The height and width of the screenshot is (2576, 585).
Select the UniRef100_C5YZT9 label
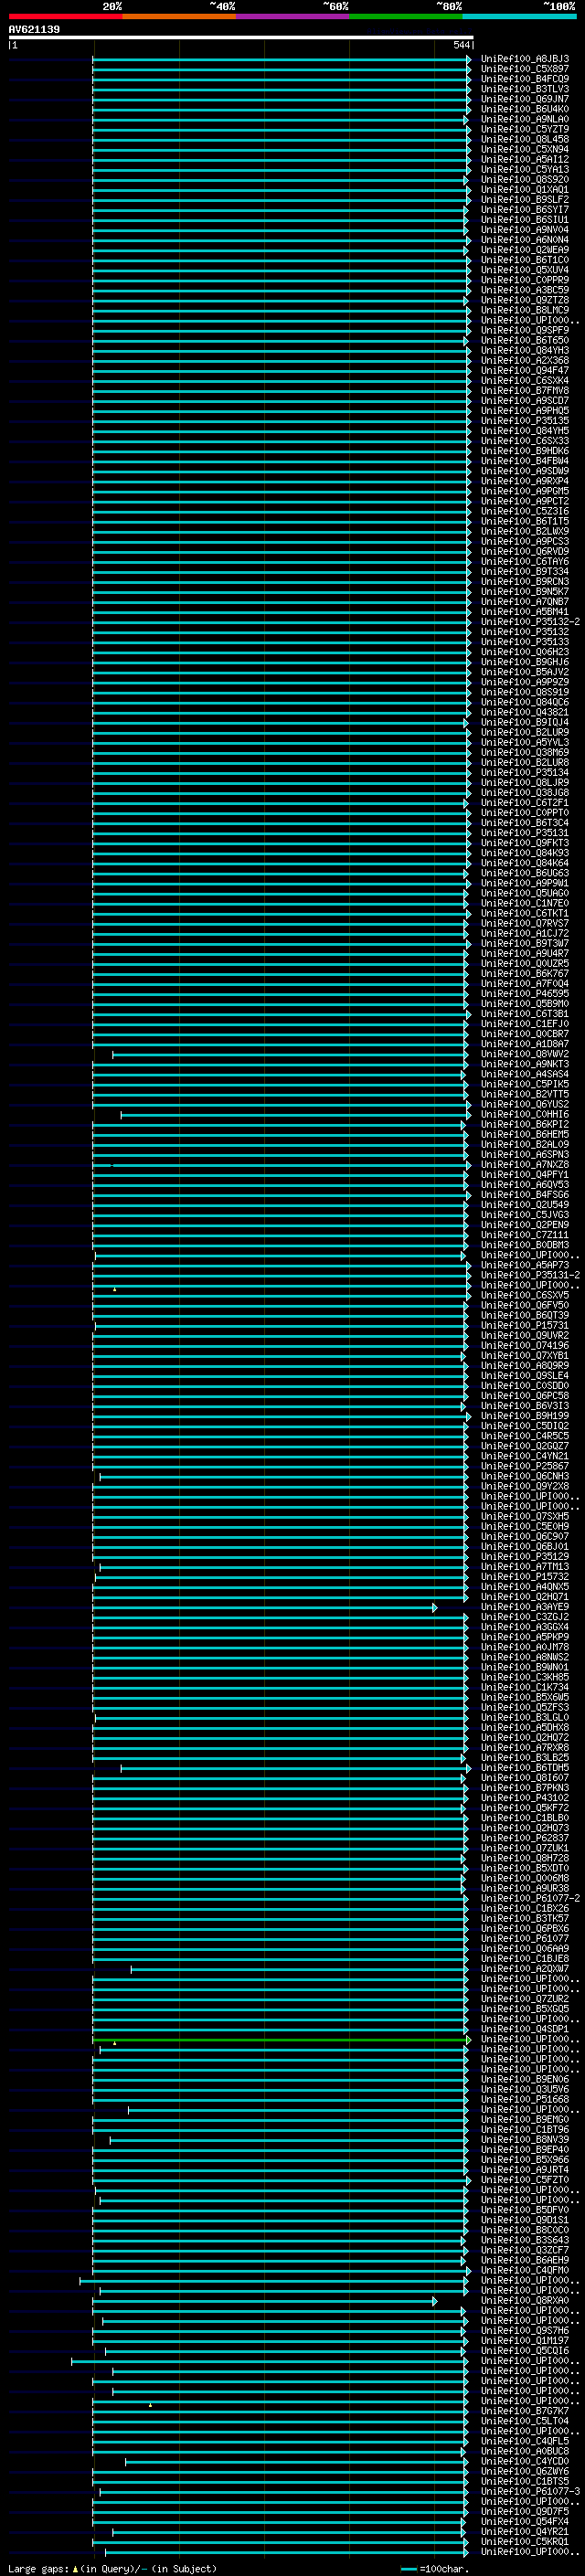525,129
